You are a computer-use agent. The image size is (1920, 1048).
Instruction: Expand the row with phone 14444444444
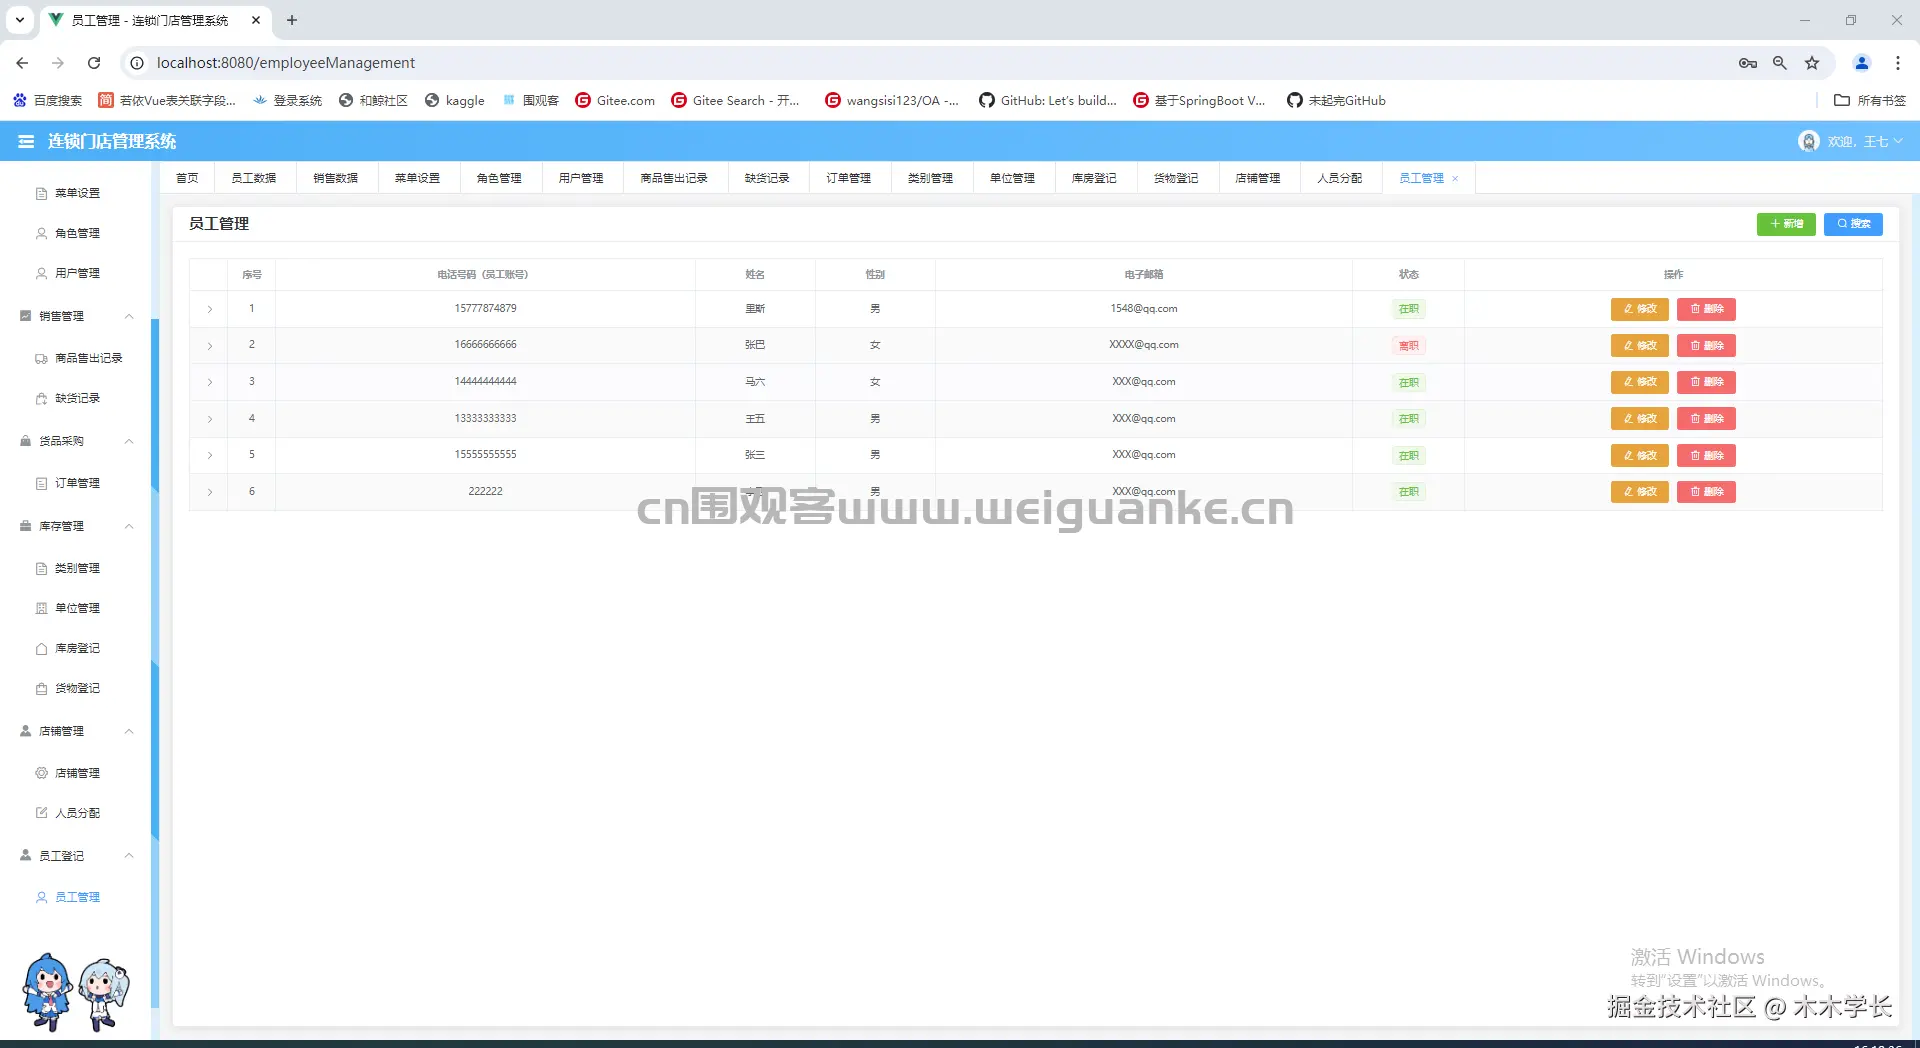210,382
